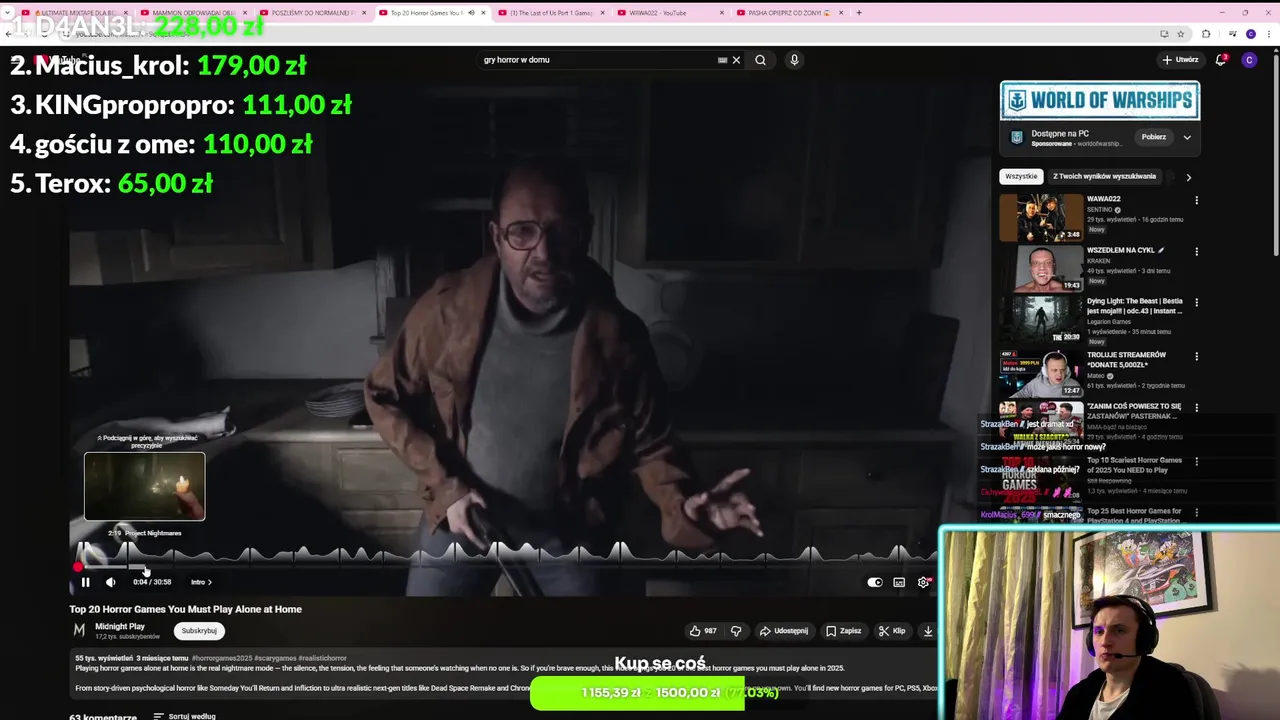1280x720 pixels.
Task: Open TROLUJE STREAMERÓW video thumbnail
Action: pos(1041,374)
